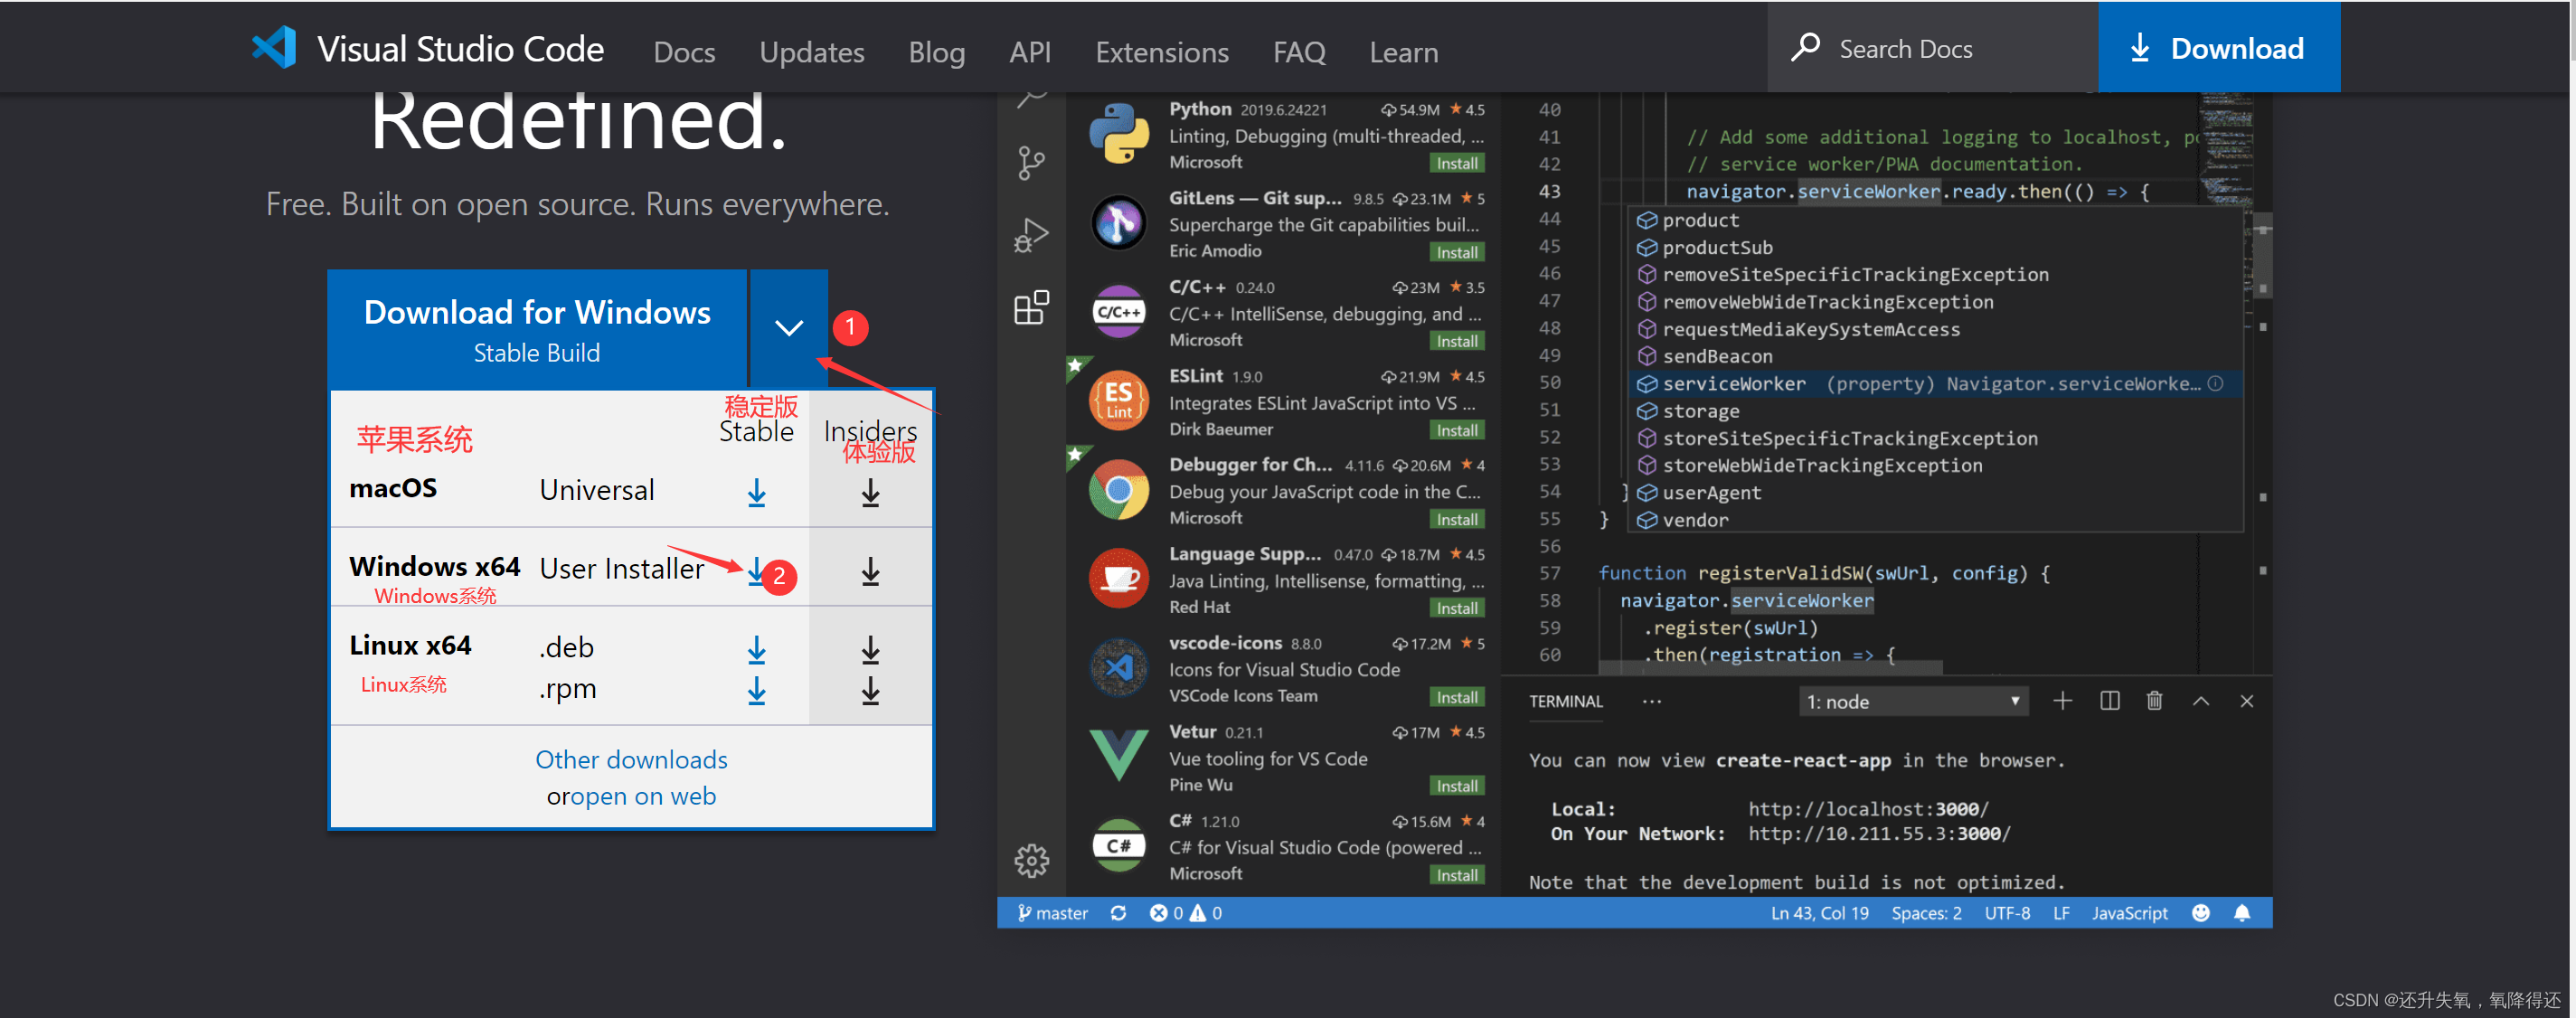
Task: Open the API navigation item
Action: [1029, 52]
